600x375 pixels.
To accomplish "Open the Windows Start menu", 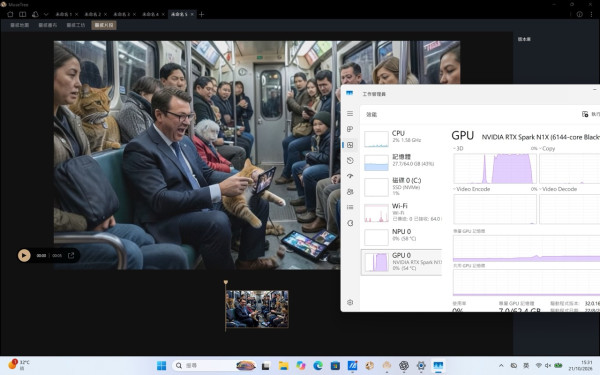I will coord(161,366).
